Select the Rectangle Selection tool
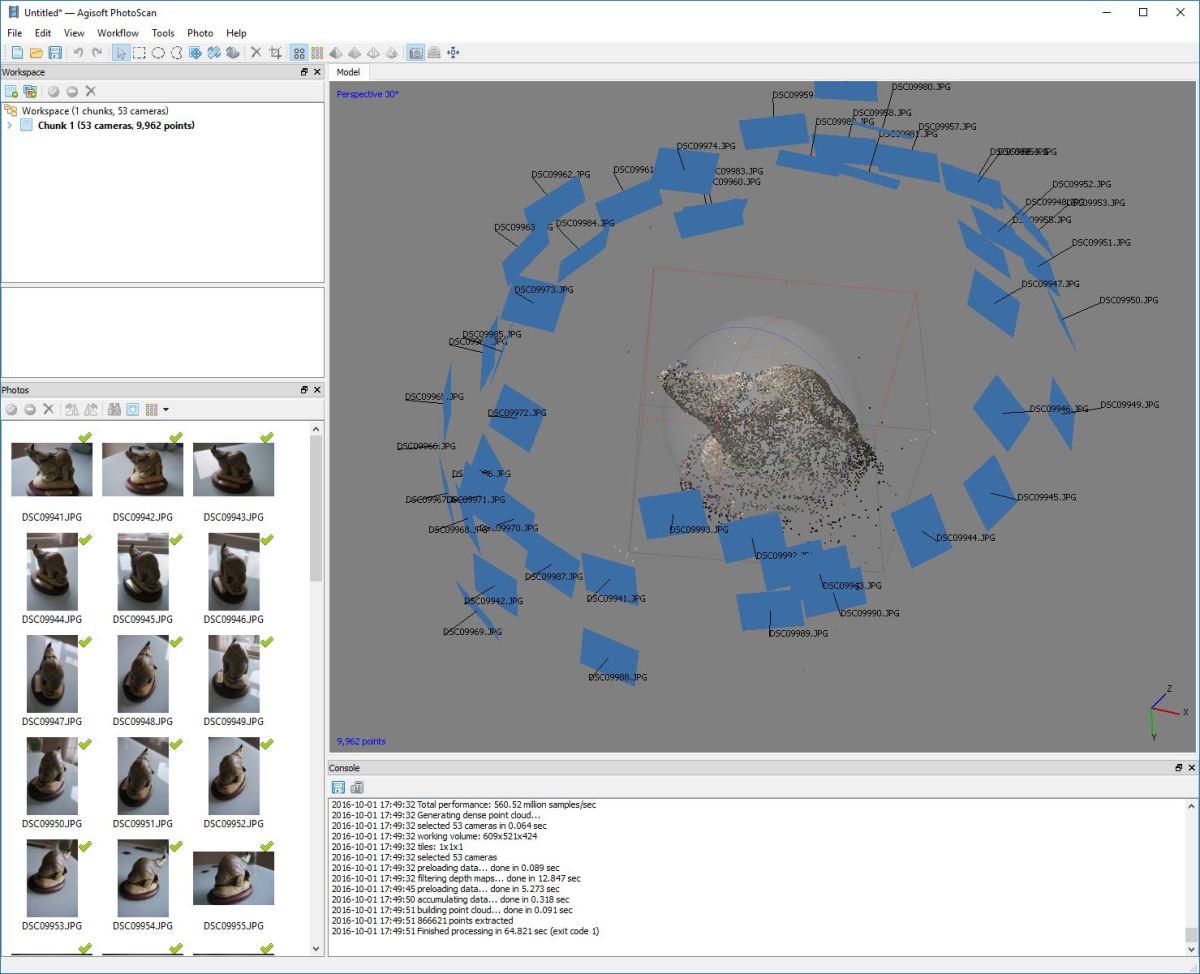Image resolution: width=1200 pixels, height=974 pixels. (x=139, y=52)
